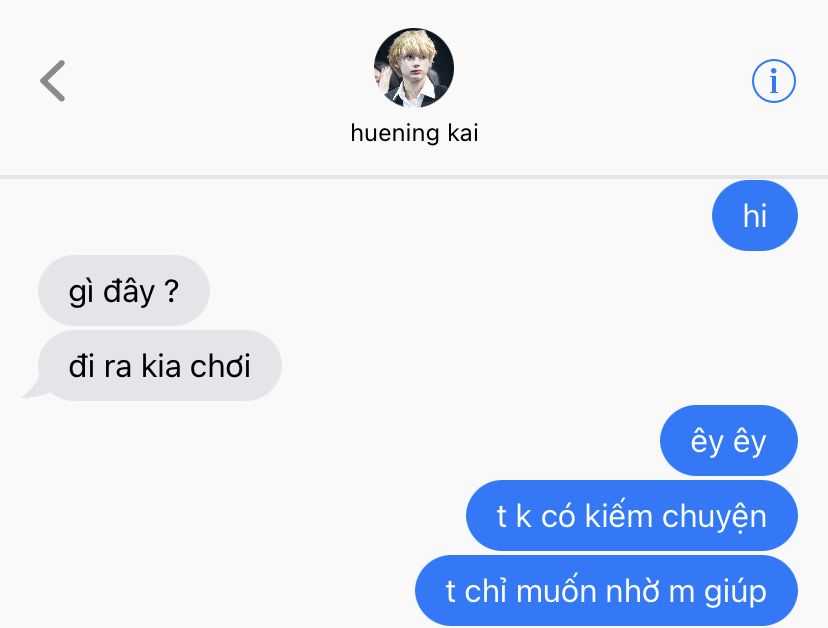Click the word "muốn" in bottom bubble

(557, 590)
